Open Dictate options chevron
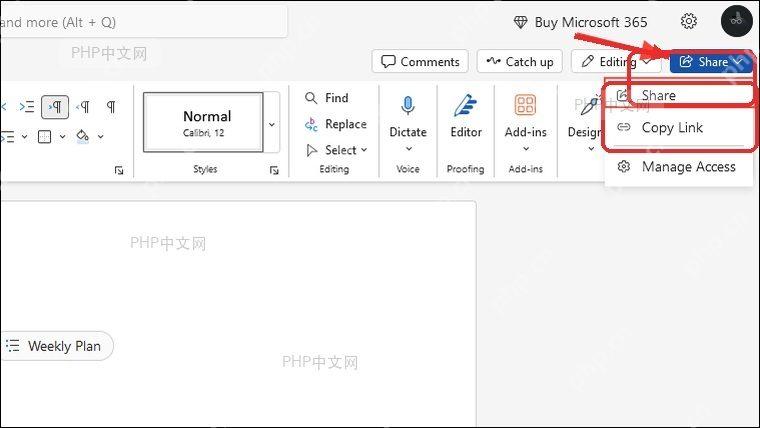Image resolution: width=760 pixels, height=428 pixels. click(408, 149)
